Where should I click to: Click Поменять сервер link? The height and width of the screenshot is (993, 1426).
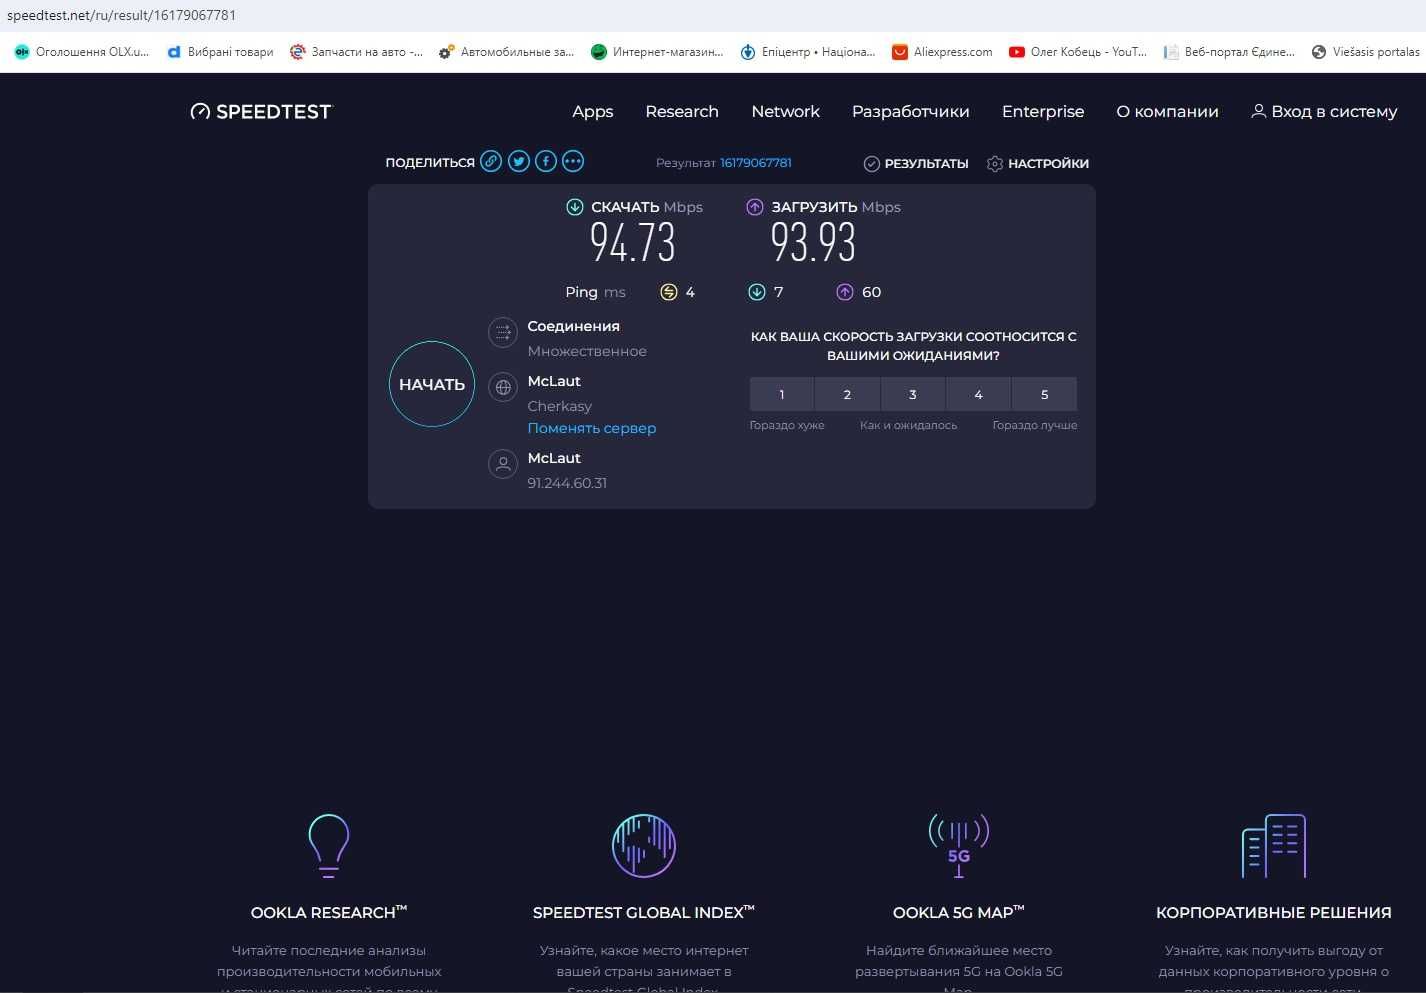pyautogui.click(x=591, y=428)
